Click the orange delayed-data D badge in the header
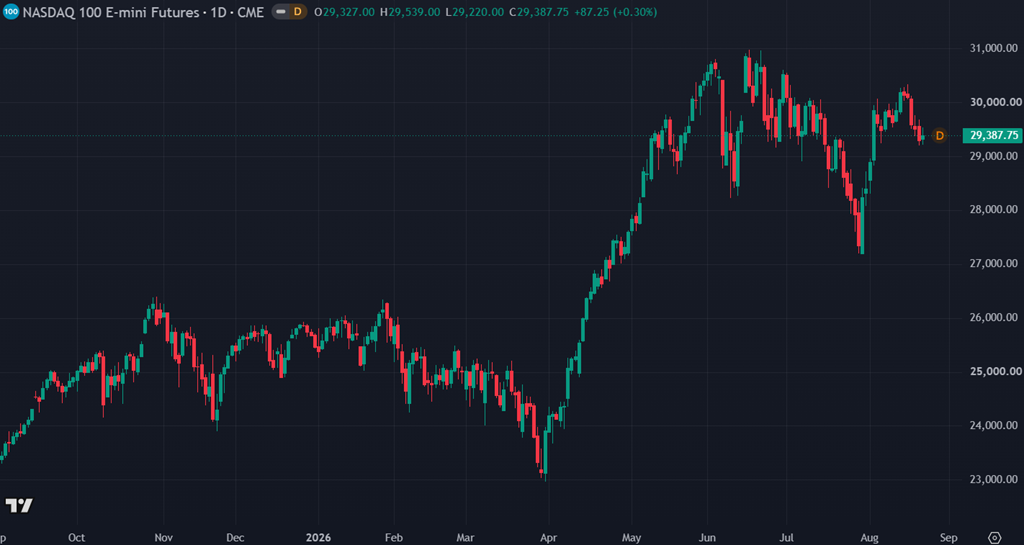The image size is (1024, 545). point(298,12)
